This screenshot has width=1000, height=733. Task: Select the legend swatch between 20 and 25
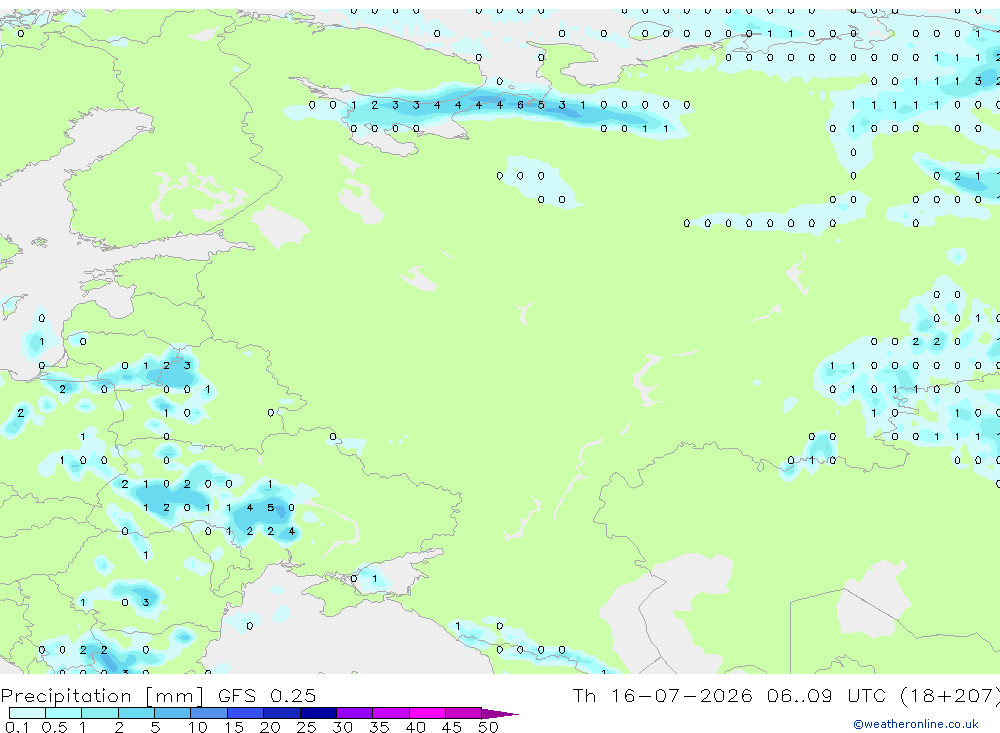281,713
